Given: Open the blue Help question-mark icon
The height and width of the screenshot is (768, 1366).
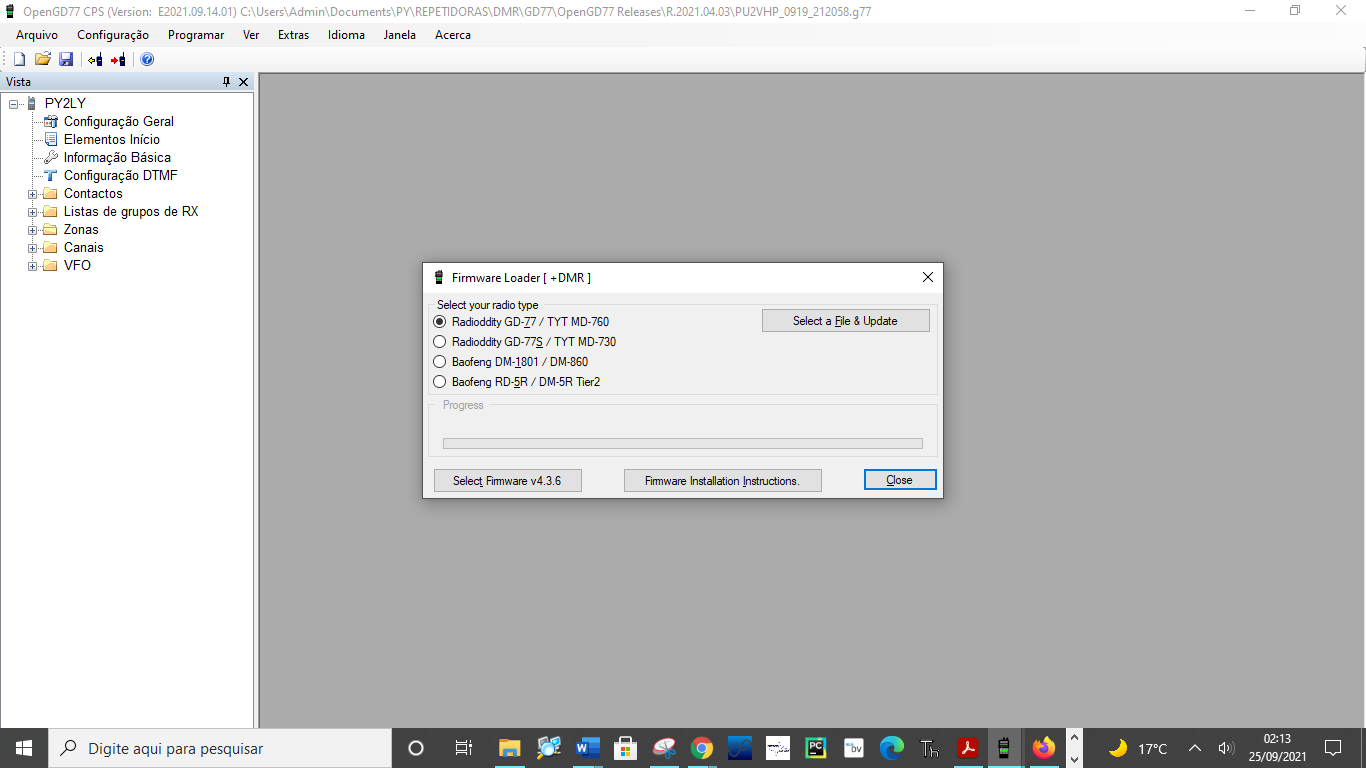Looking at the screenshot, I should coord(147,60).
